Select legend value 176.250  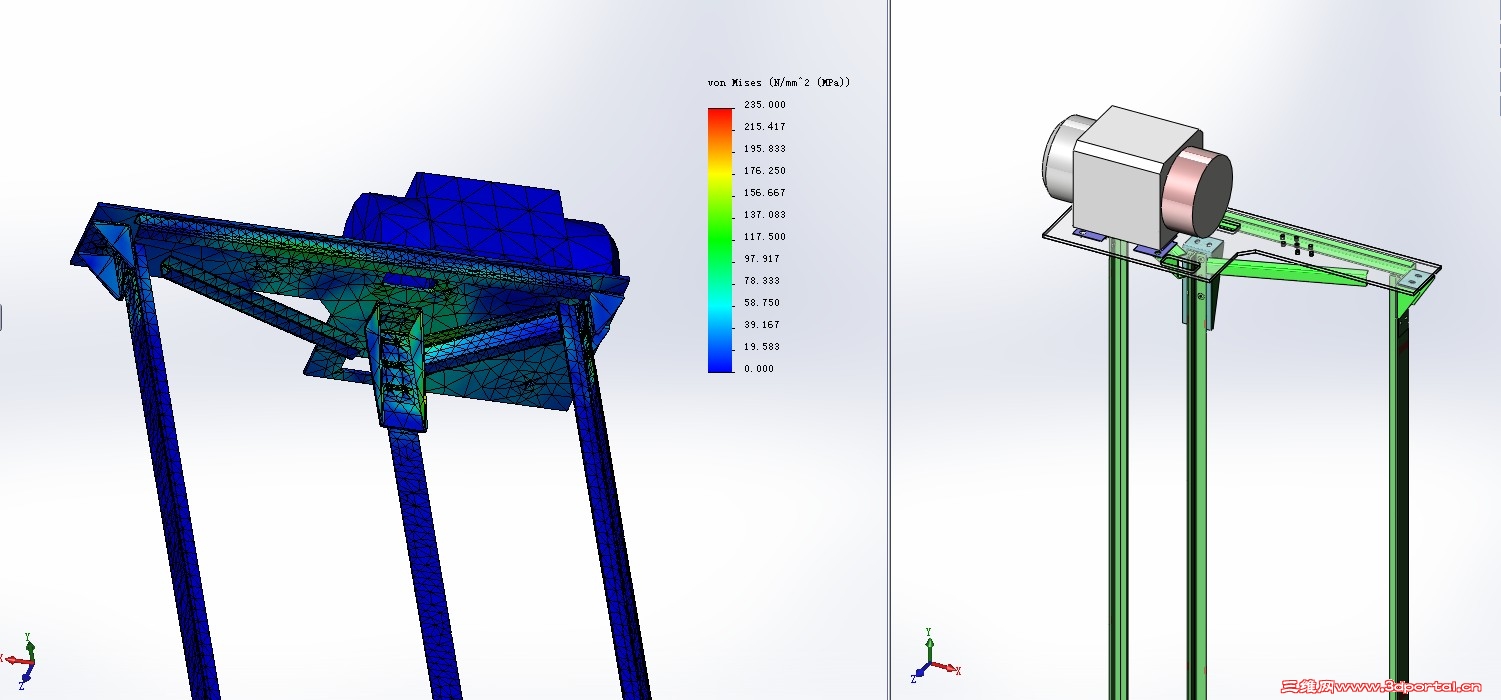(x=765, y=170)
